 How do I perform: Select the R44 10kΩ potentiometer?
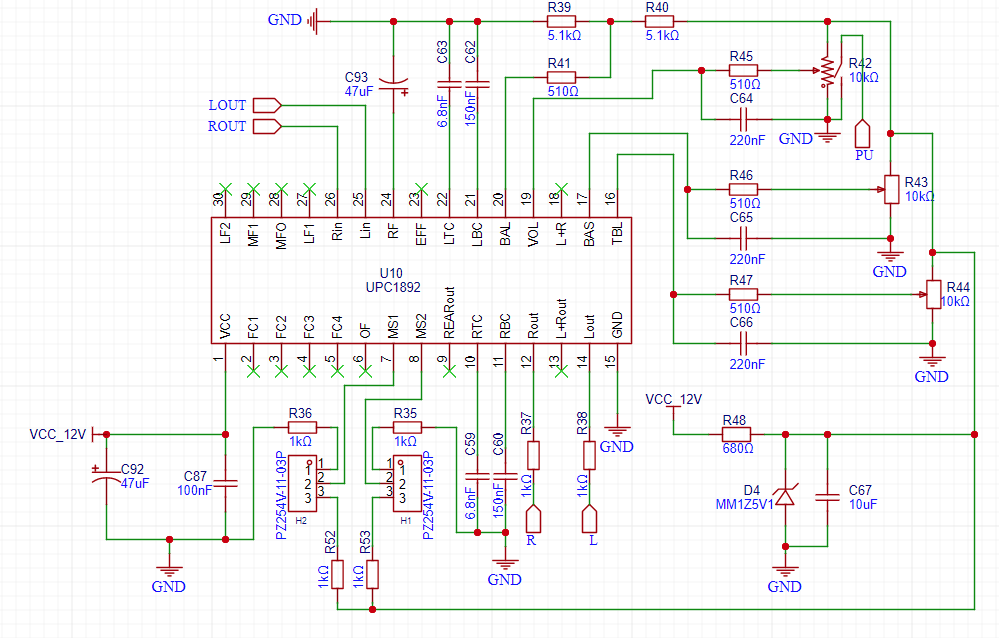933,294
